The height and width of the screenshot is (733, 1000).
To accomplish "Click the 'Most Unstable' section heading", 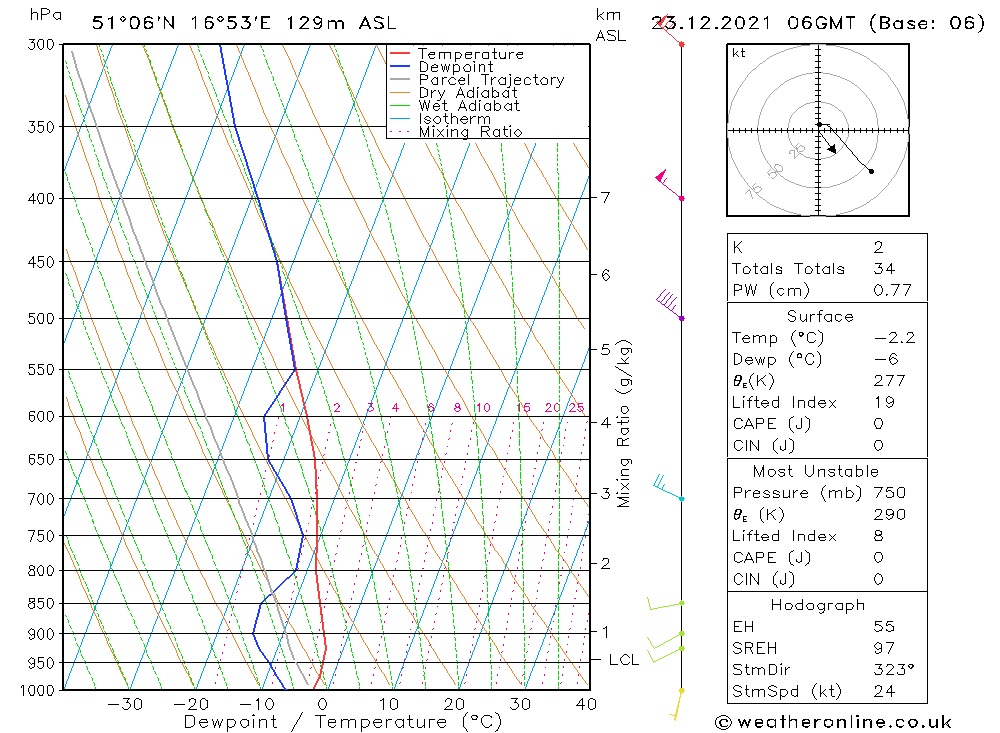I will click(x=816, y=471).
